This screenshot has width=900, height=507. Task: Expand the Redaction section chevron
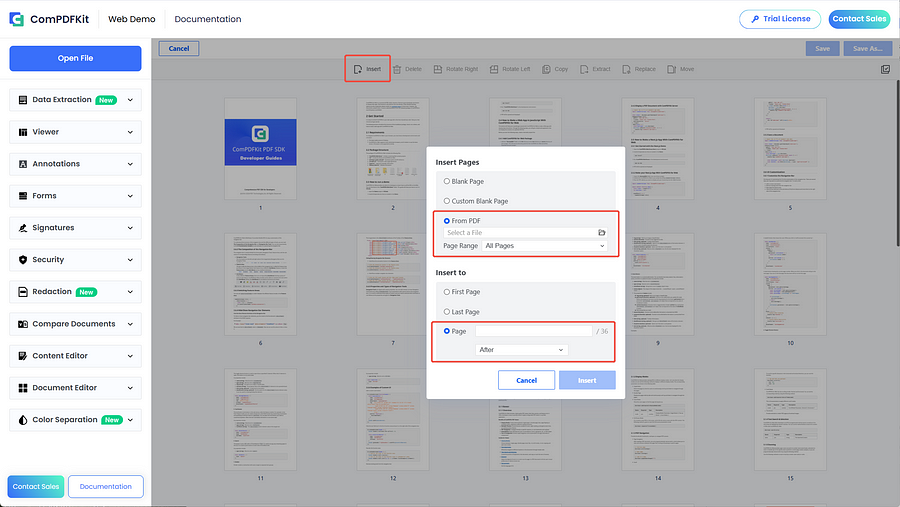[x=130, y=292]
